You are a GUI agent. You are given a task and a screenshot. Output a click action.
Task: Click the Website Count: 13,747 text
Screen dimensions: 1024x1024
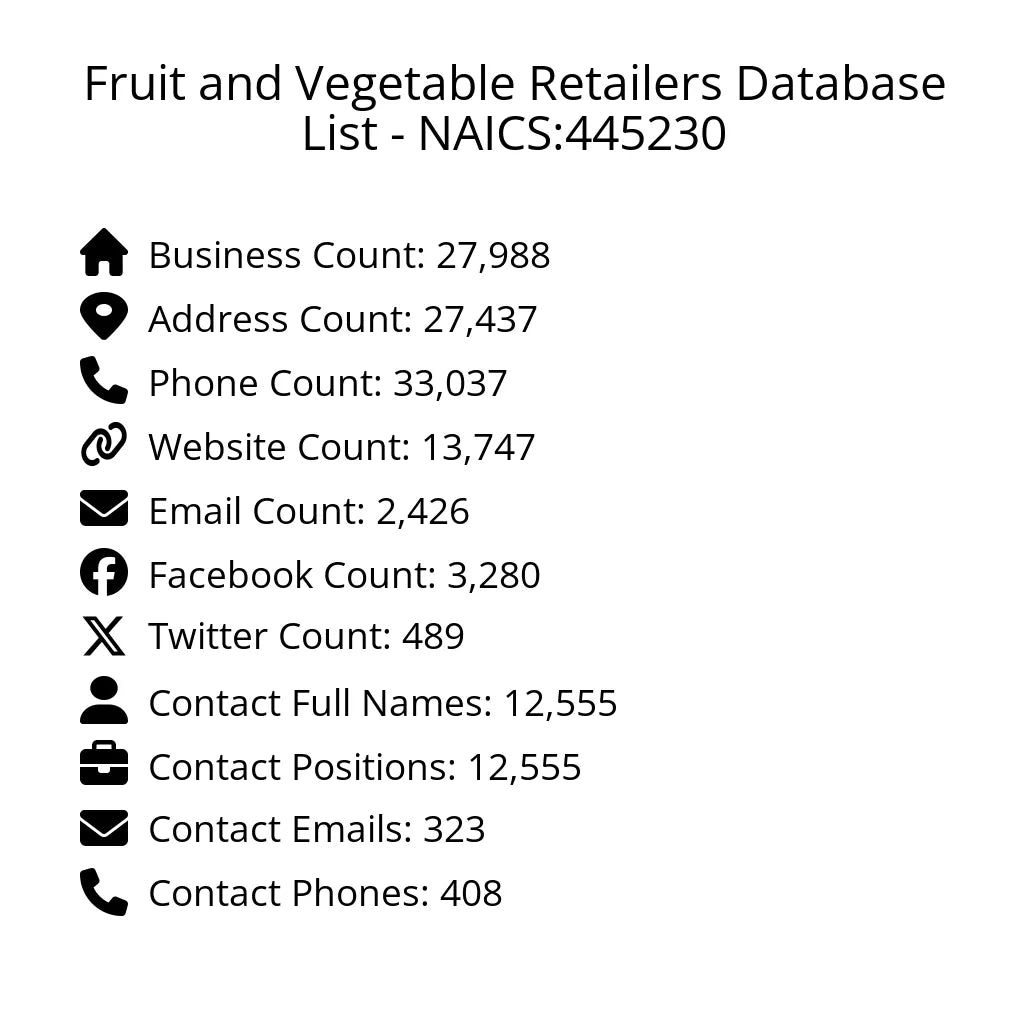(x=341, y=448)
